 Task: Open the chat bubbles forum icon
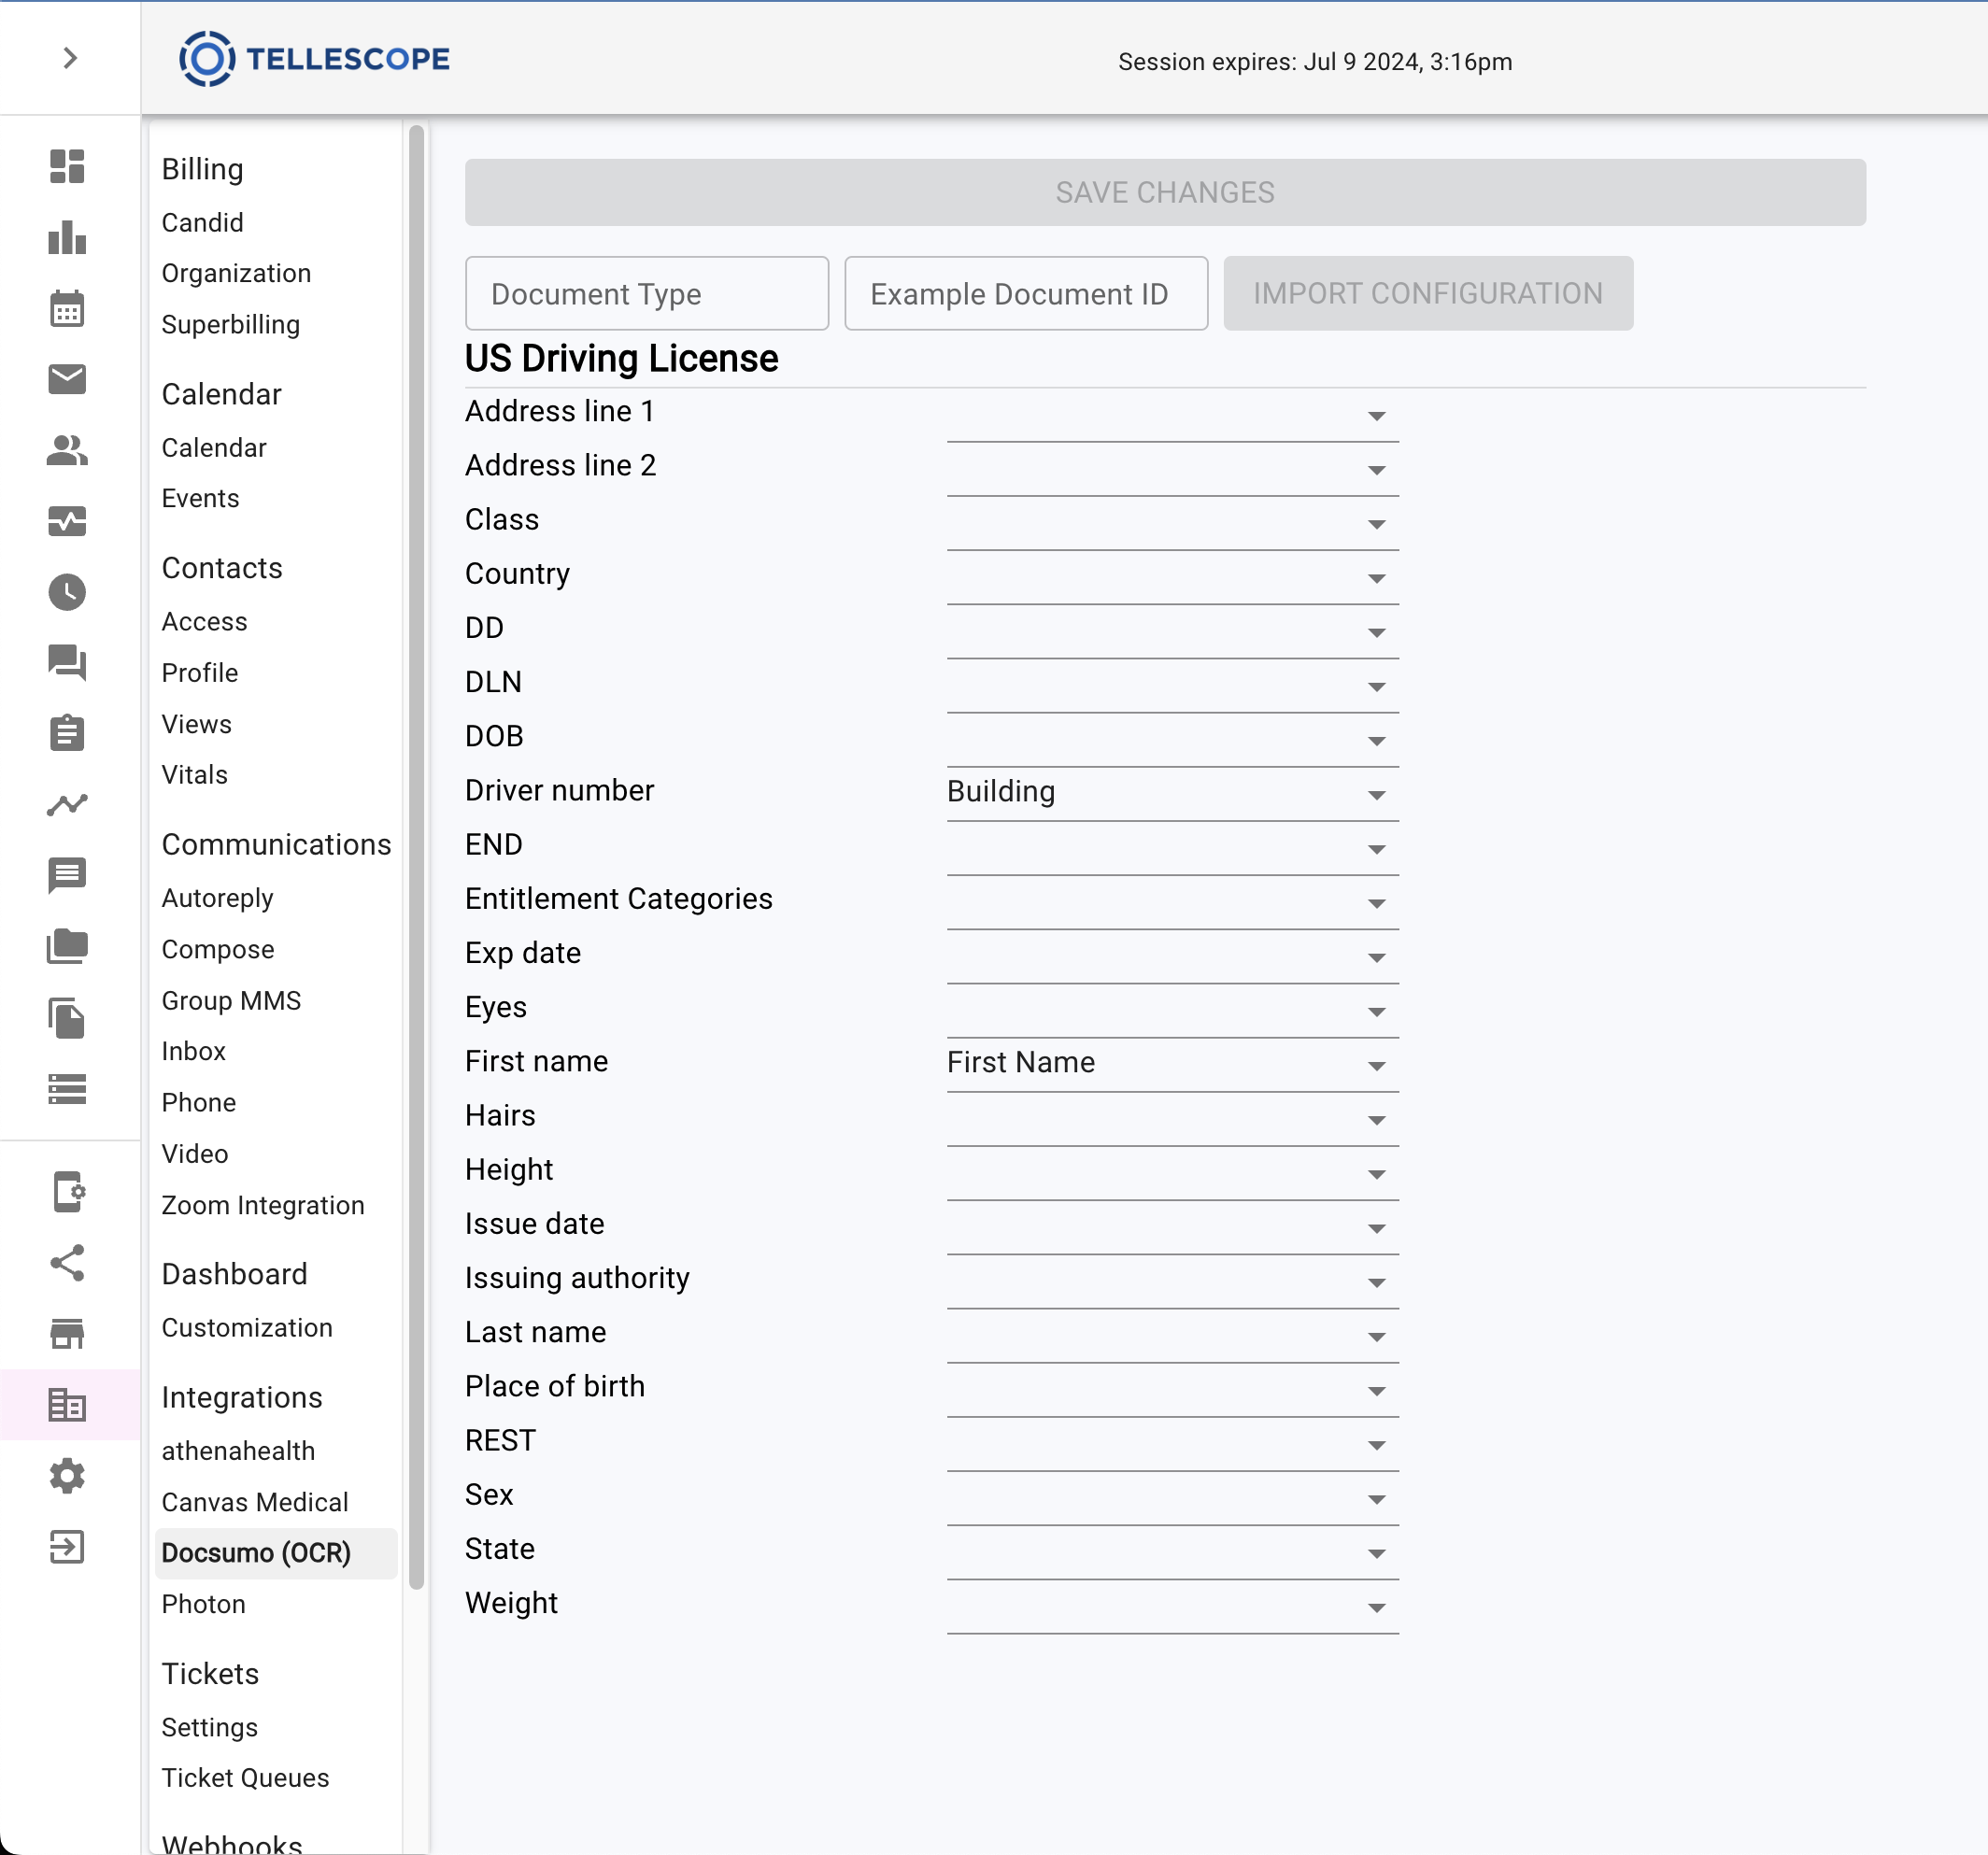67,662
